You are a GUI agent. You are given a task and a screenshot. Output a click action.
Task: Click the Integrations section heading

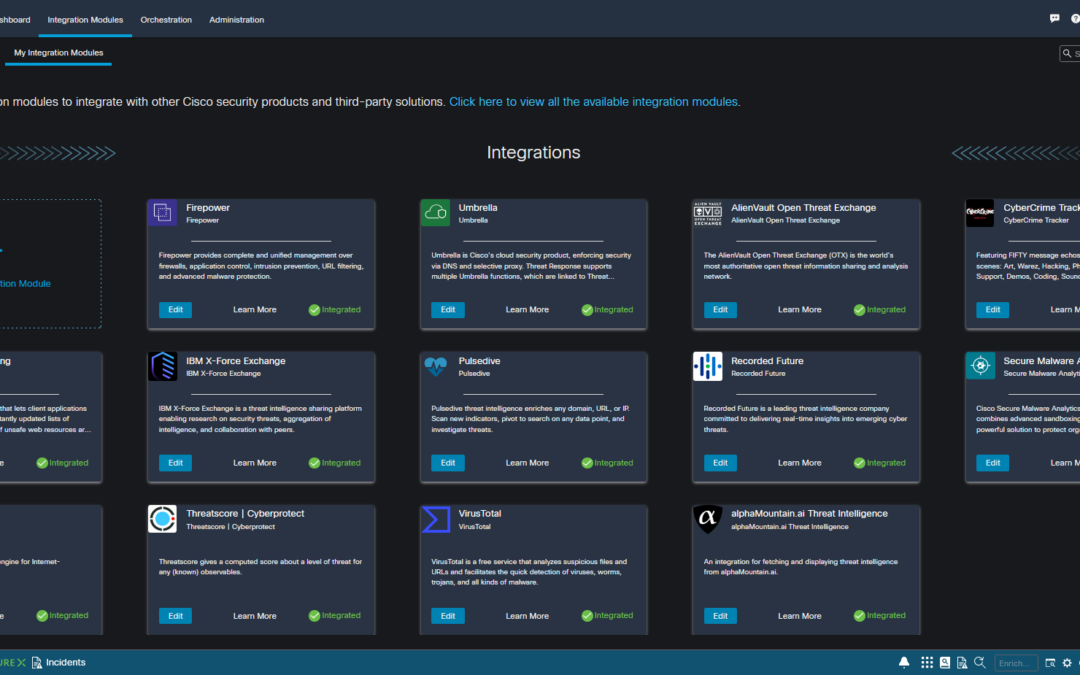pos(534,152)
